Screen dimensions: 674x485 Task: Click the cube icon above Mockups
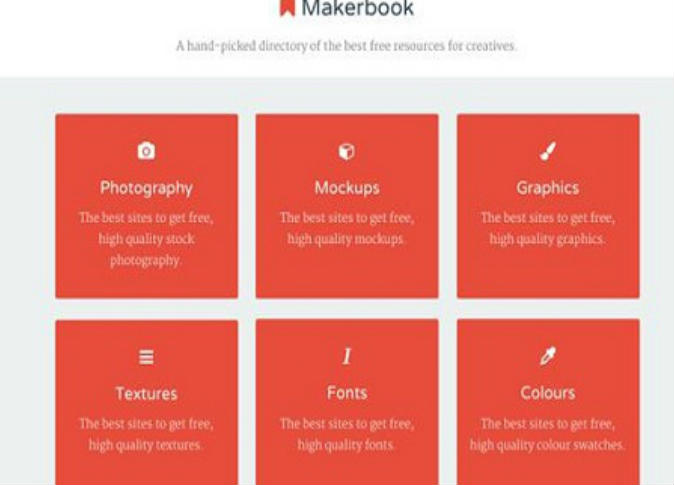(x=346, y=151)
